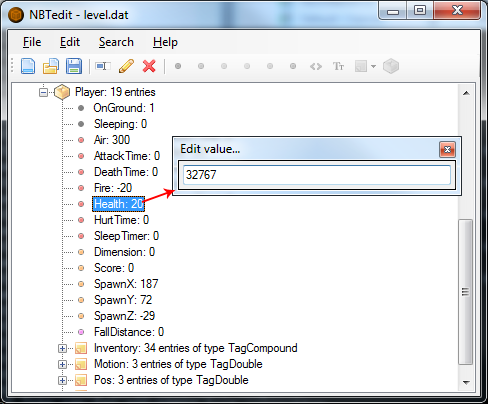Click the Rename tag toolbar icon
This screenshot has height=404, width=488.
pos(103,66)
